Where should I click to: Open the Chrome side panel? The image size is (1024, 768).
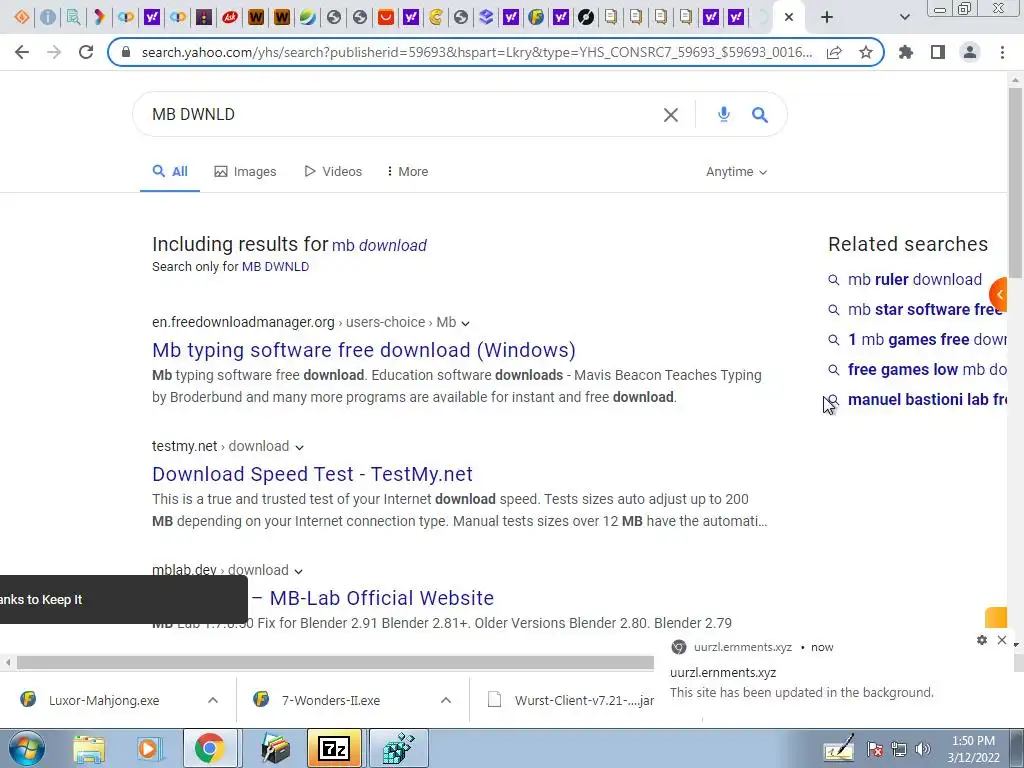pyautogui.click(x=938, y=52)
